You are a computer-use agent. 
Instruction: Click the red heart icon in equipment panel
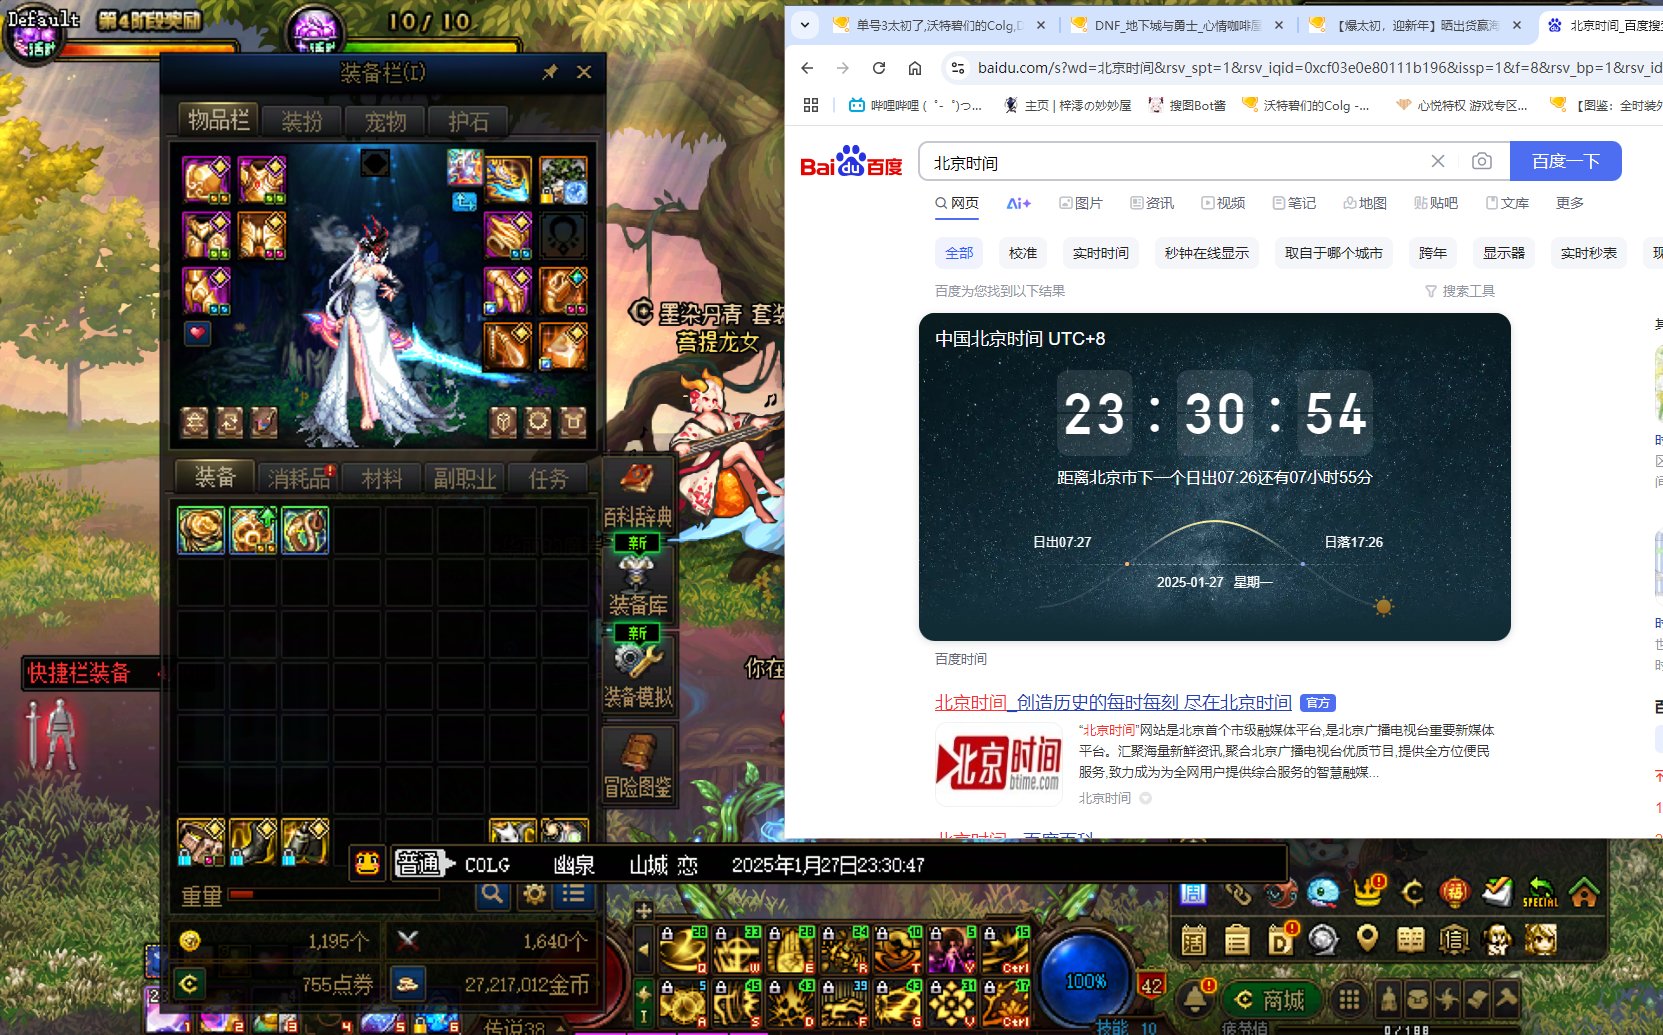coord(198,333)
